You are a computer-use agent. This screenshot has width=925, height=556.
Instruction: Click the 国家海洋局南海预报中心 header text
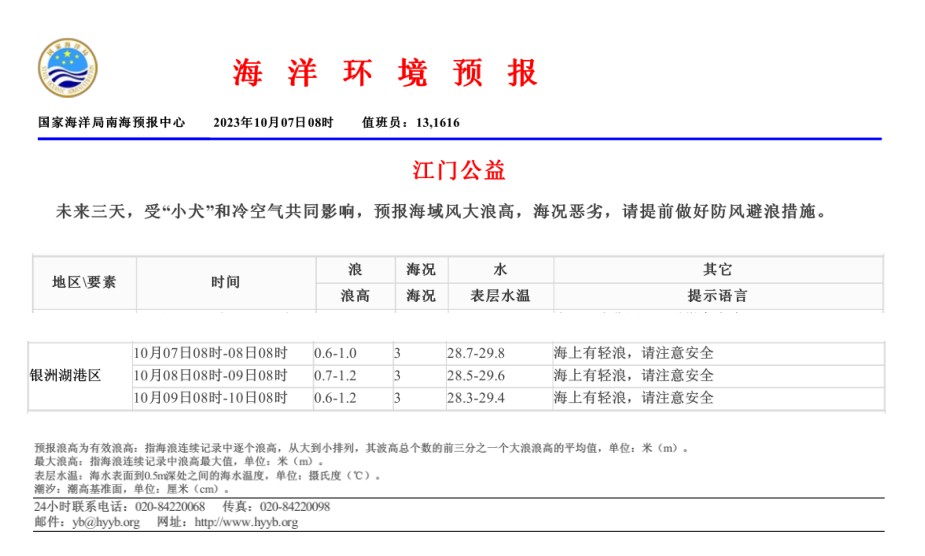pyautogui.click(x=111, y=122)
